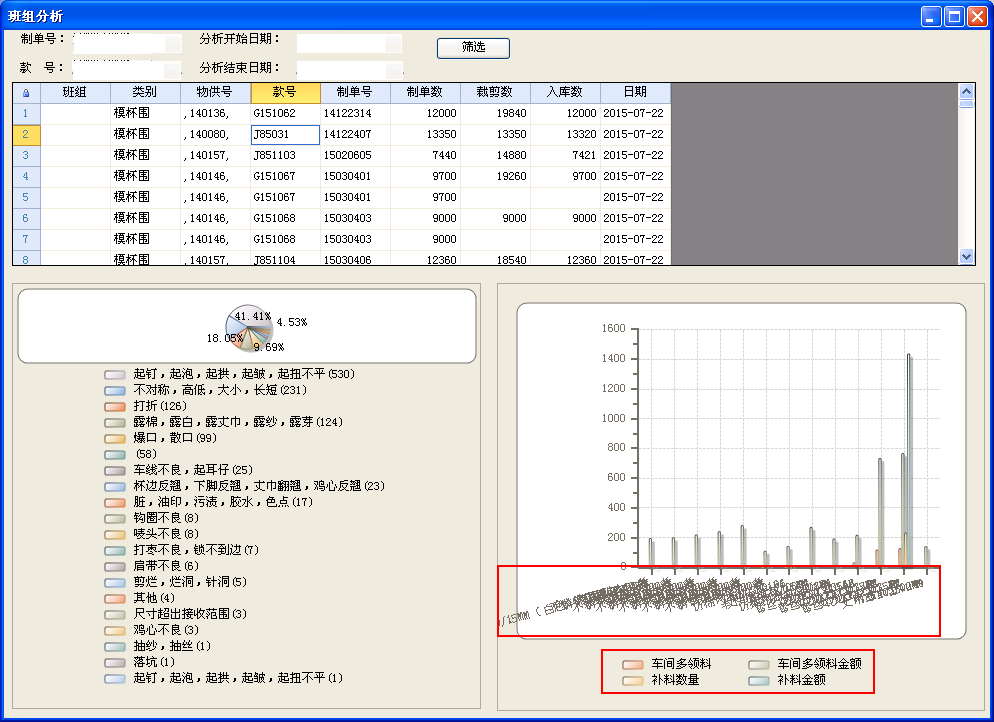Click the 补料金额 legend swatch
Viewport: 994px width, 722px height.
click(759, 681)
